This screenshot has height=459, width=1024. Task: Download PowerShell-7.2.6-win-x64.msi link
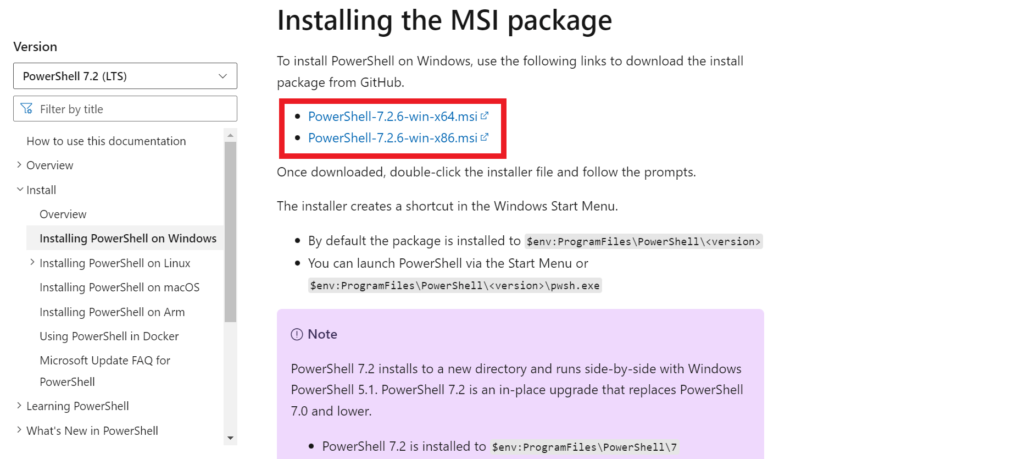(392, 116)
